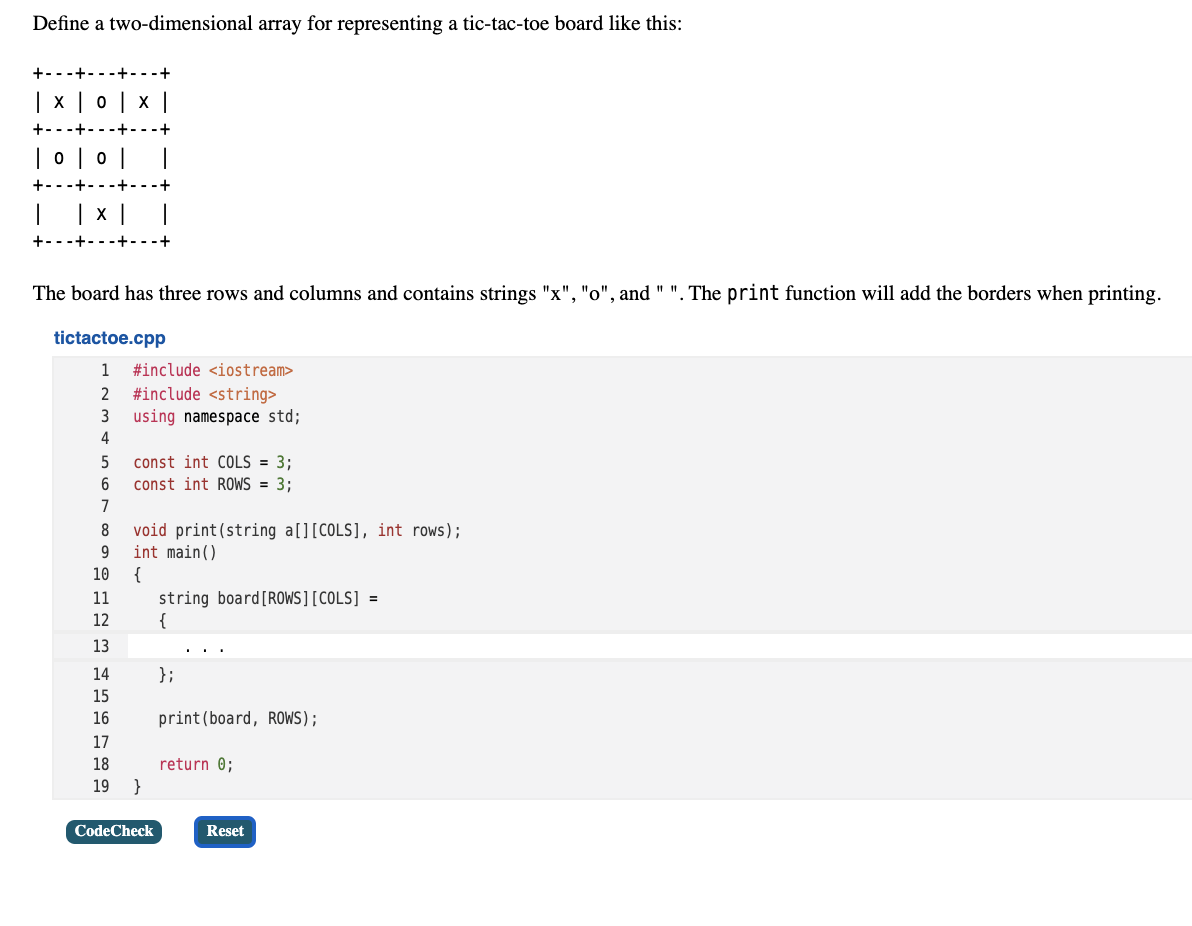Screen dimensions: 1192x926
Task: Click the int main() line
Action: click(176, 552)
